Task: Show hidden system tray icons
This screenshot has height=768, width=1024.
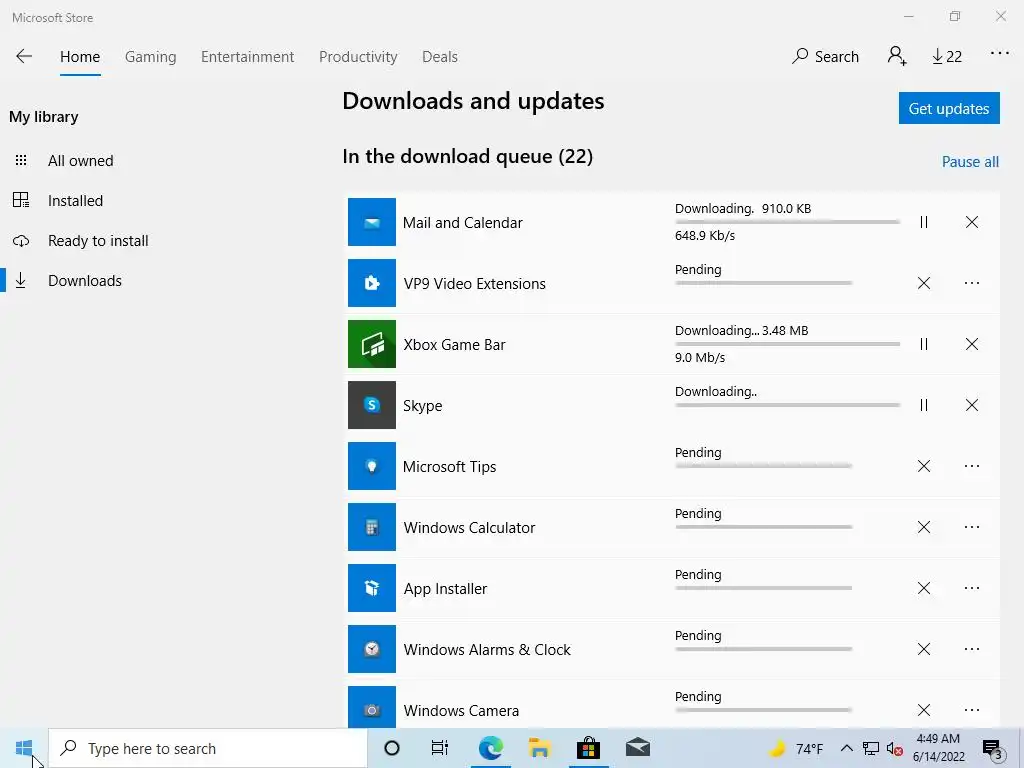Action: pos(846,748)
